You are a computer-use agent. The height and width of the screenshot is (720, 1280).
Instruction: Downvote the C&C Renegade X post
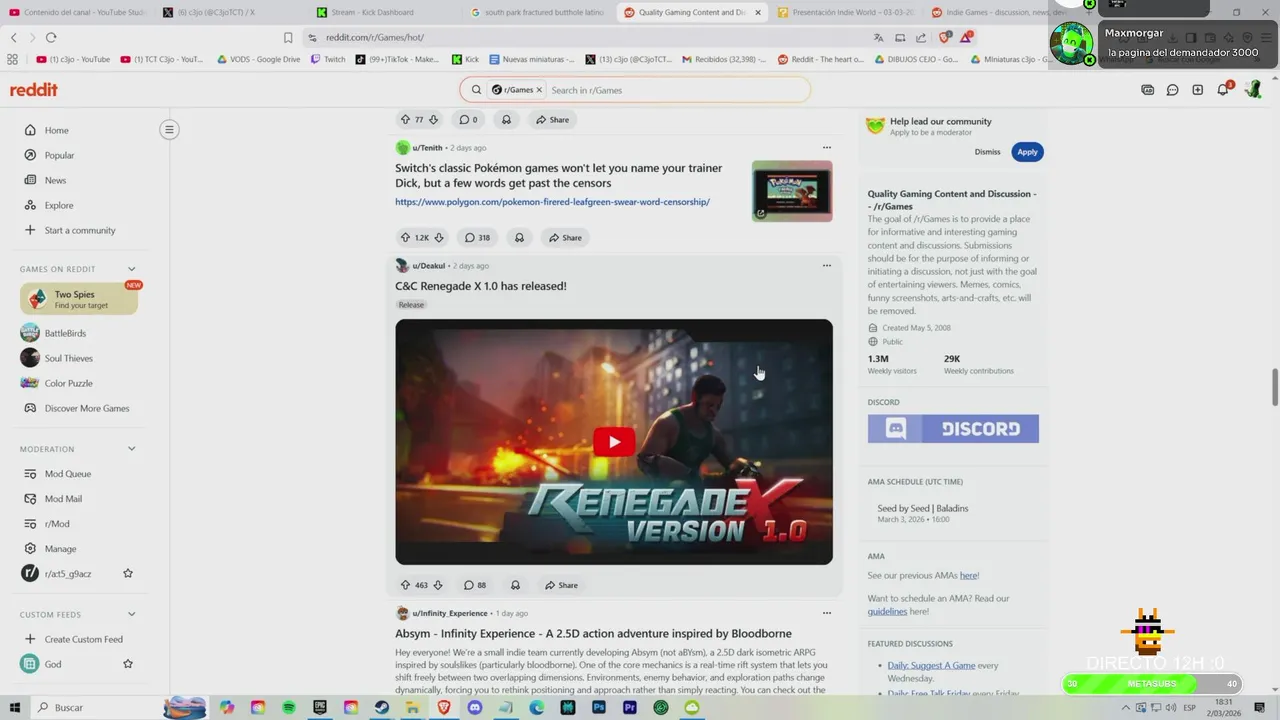[x=437, y=585]
